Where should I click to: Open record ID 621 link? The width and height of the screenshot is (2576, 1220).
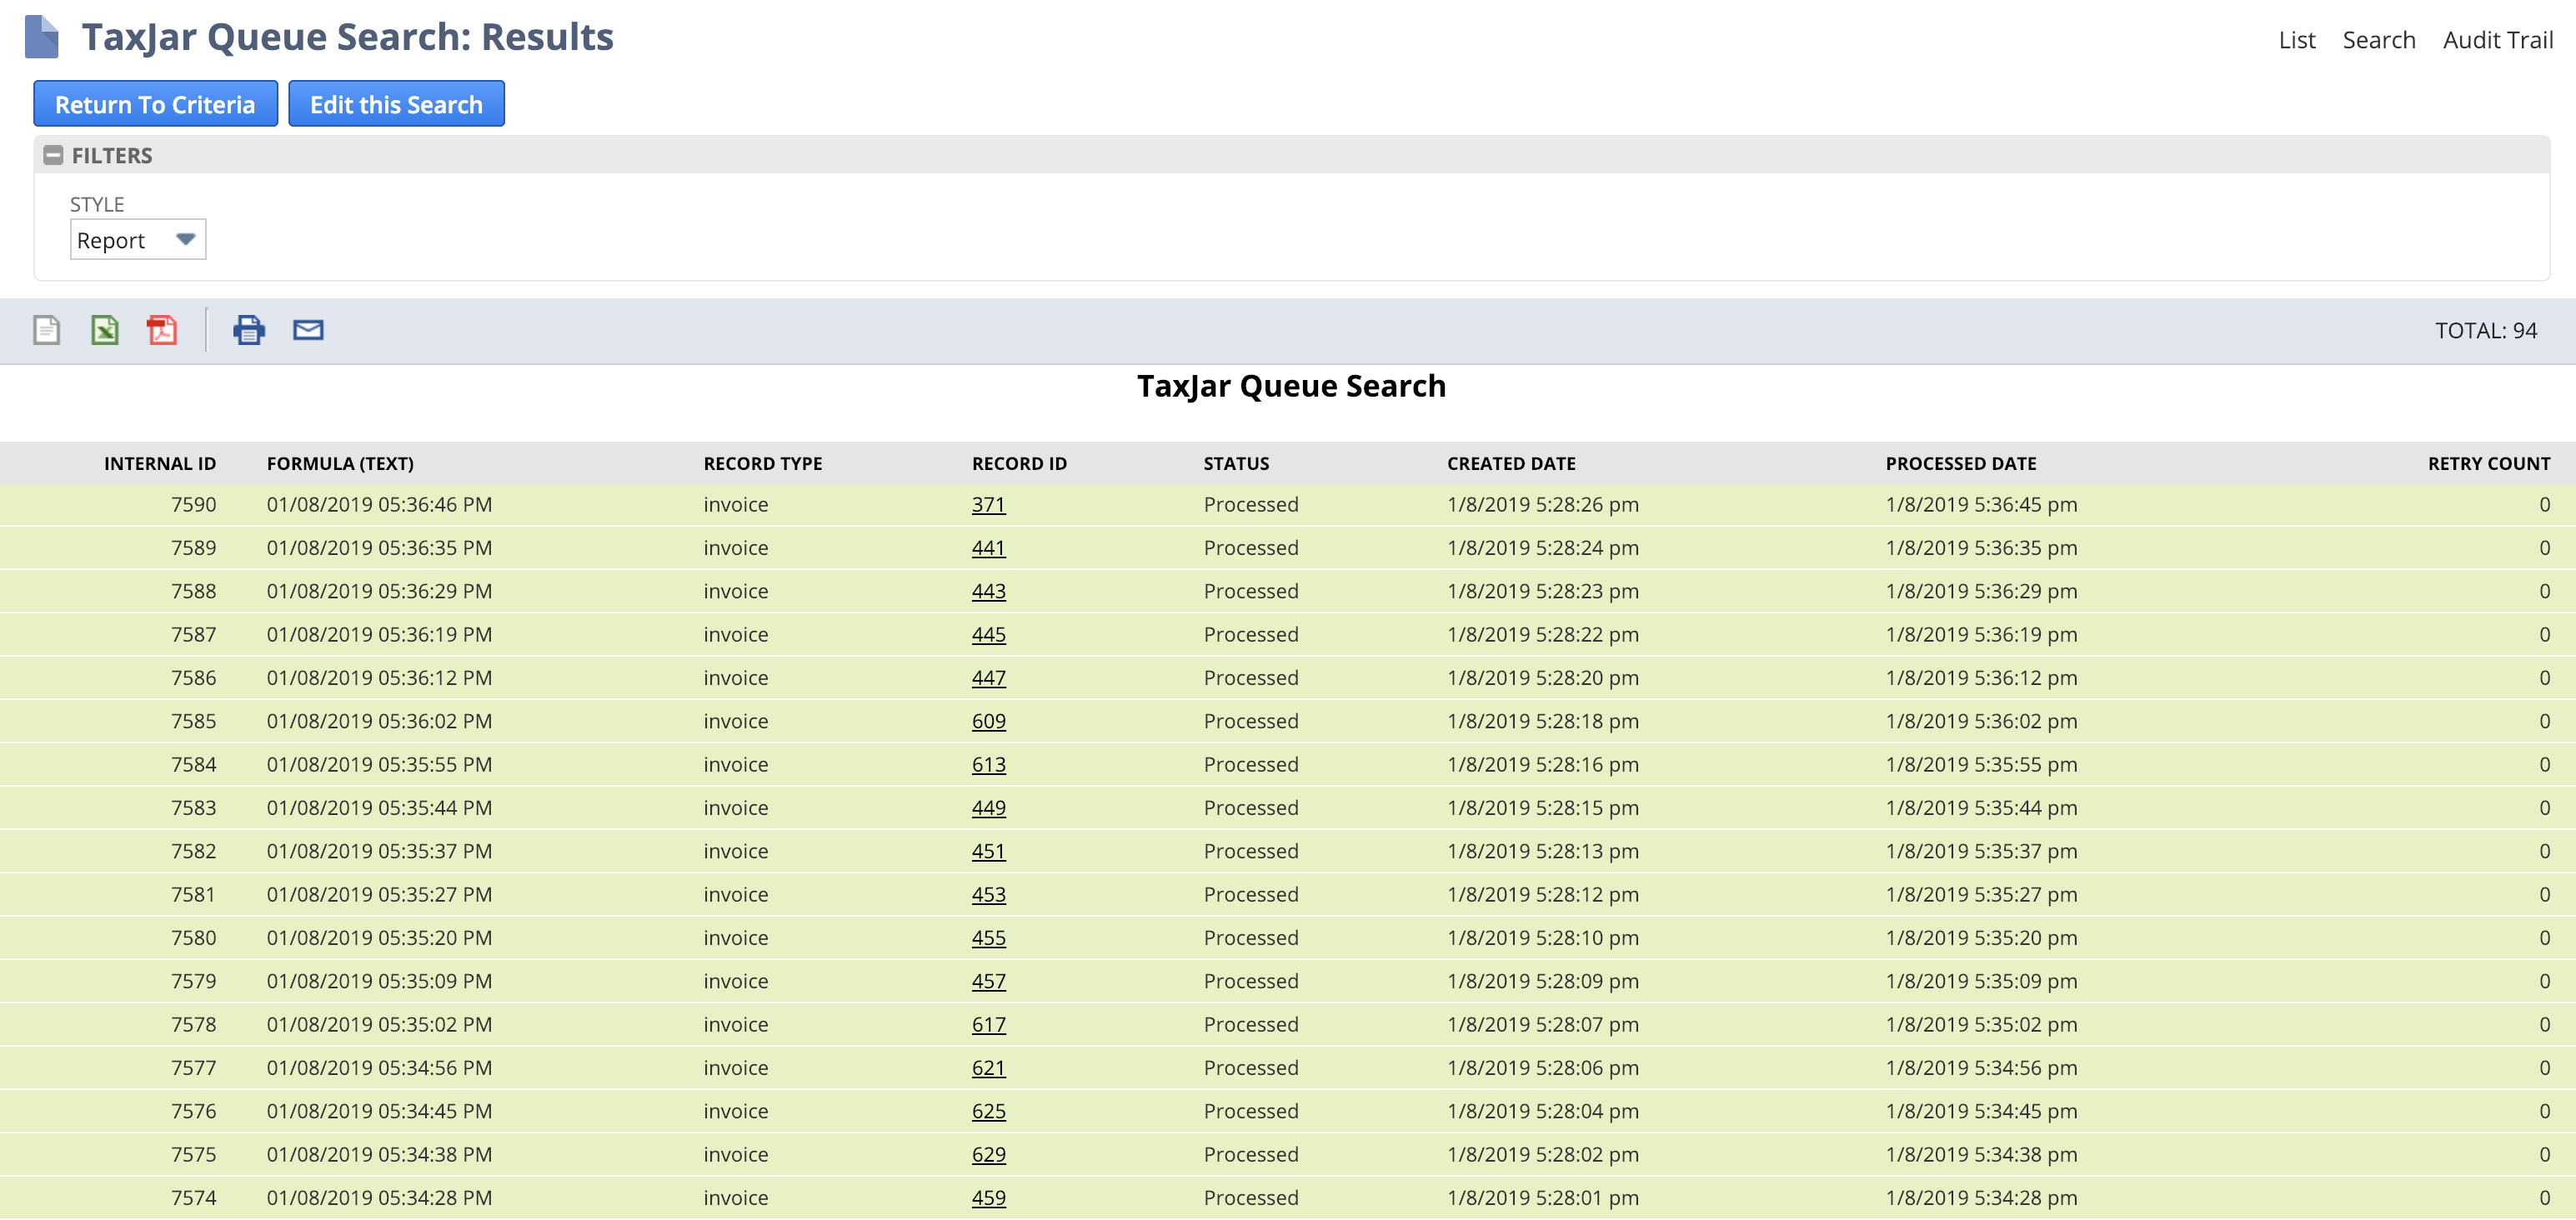[x=988, y=1068]
